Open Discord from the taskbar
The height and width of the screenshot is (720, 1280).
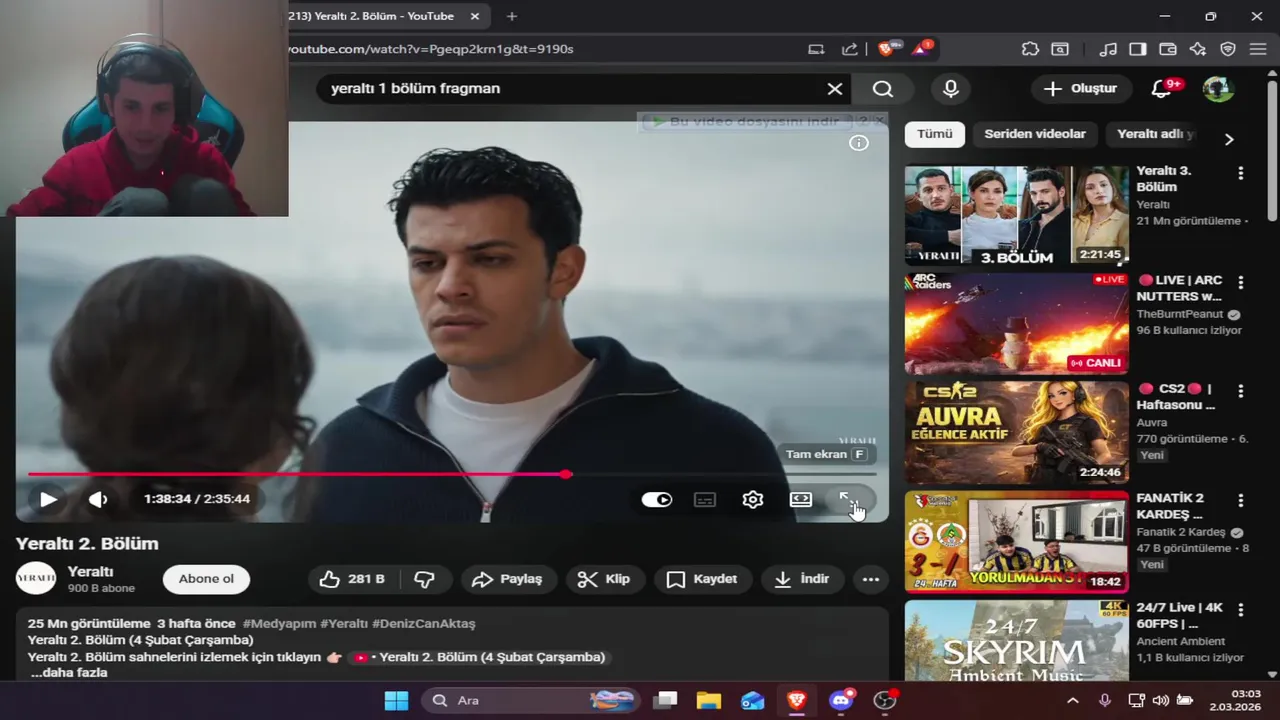click(x=841, y=700)
